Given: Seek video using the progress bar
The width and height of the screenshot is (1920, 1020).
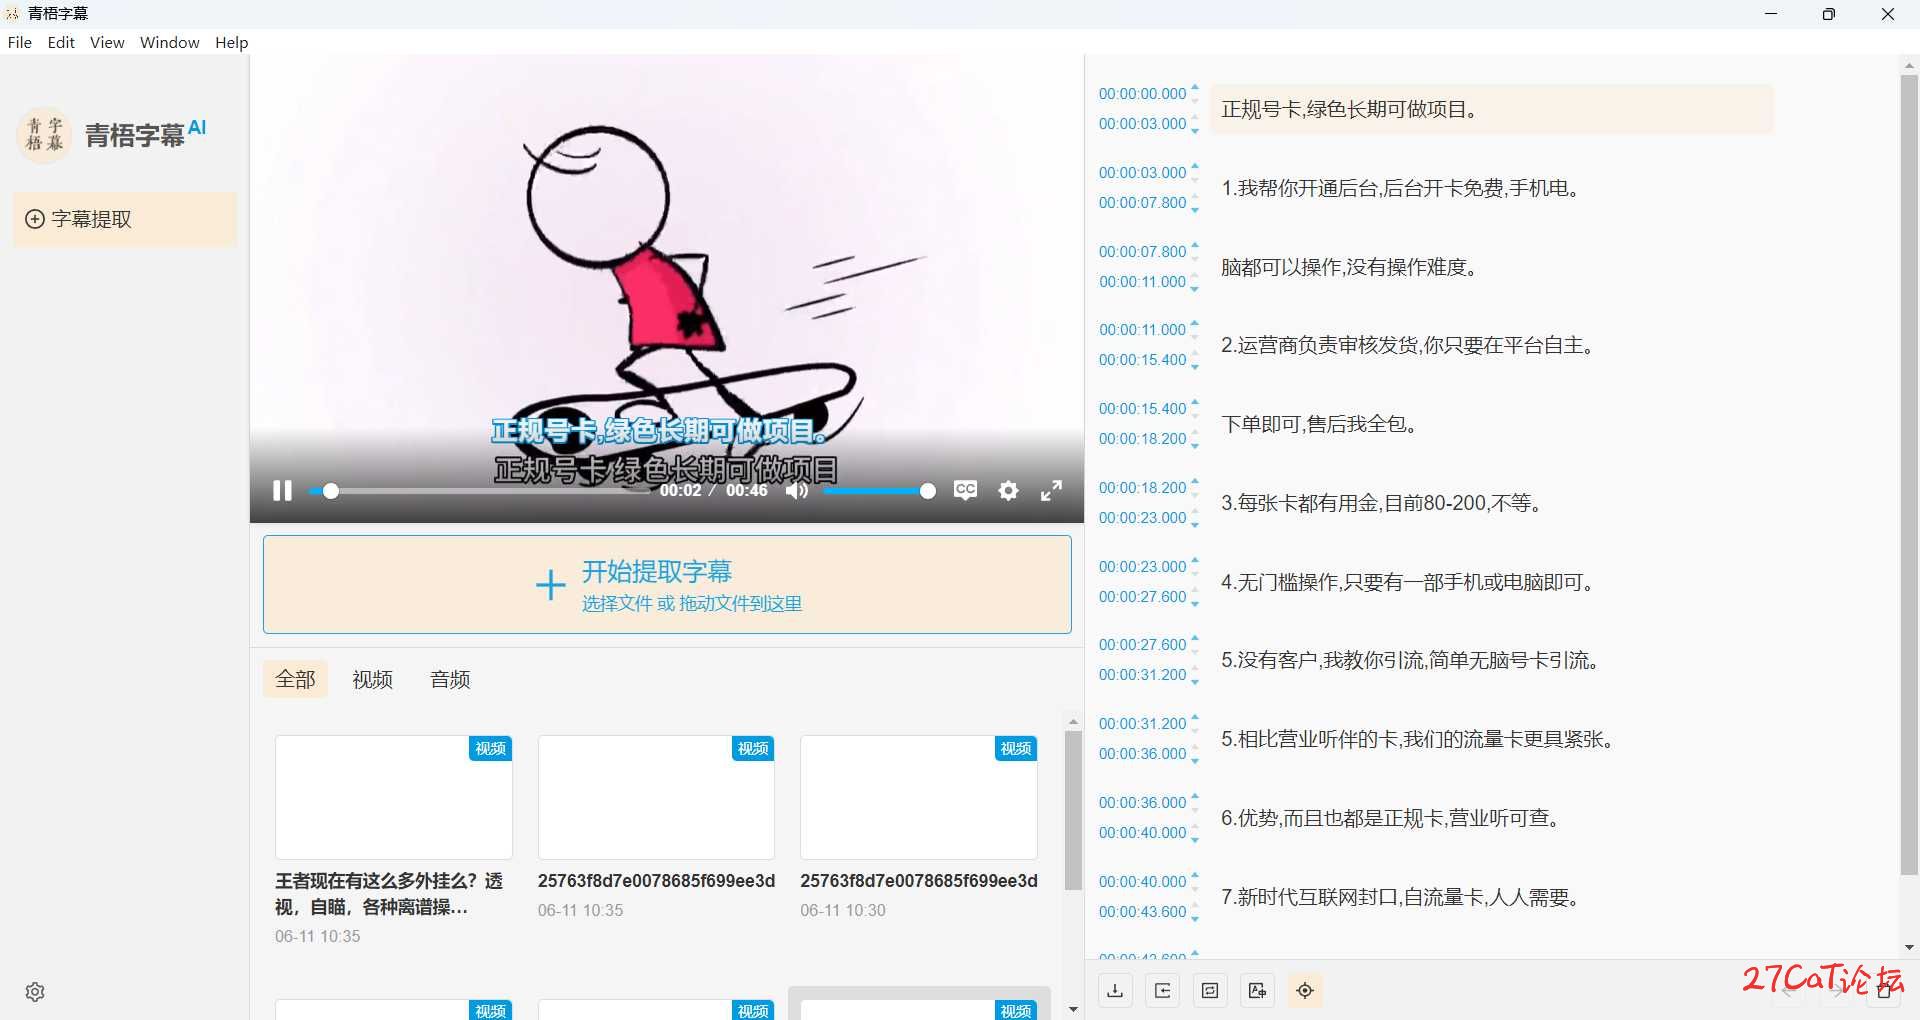Looking at the screenshot, I should click(x=480, y=491).
